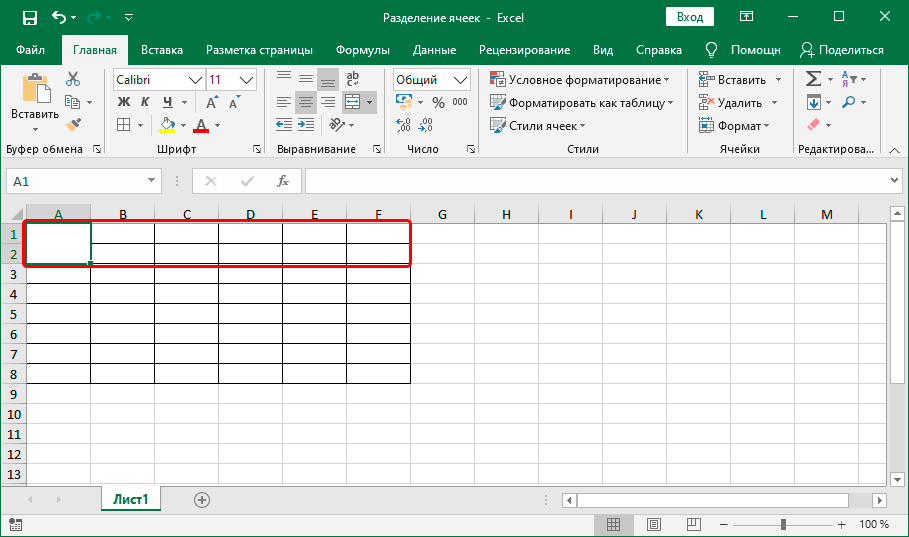Switch to Page Layout view in status bar
909x537 pixels.
tap(653, 524)
